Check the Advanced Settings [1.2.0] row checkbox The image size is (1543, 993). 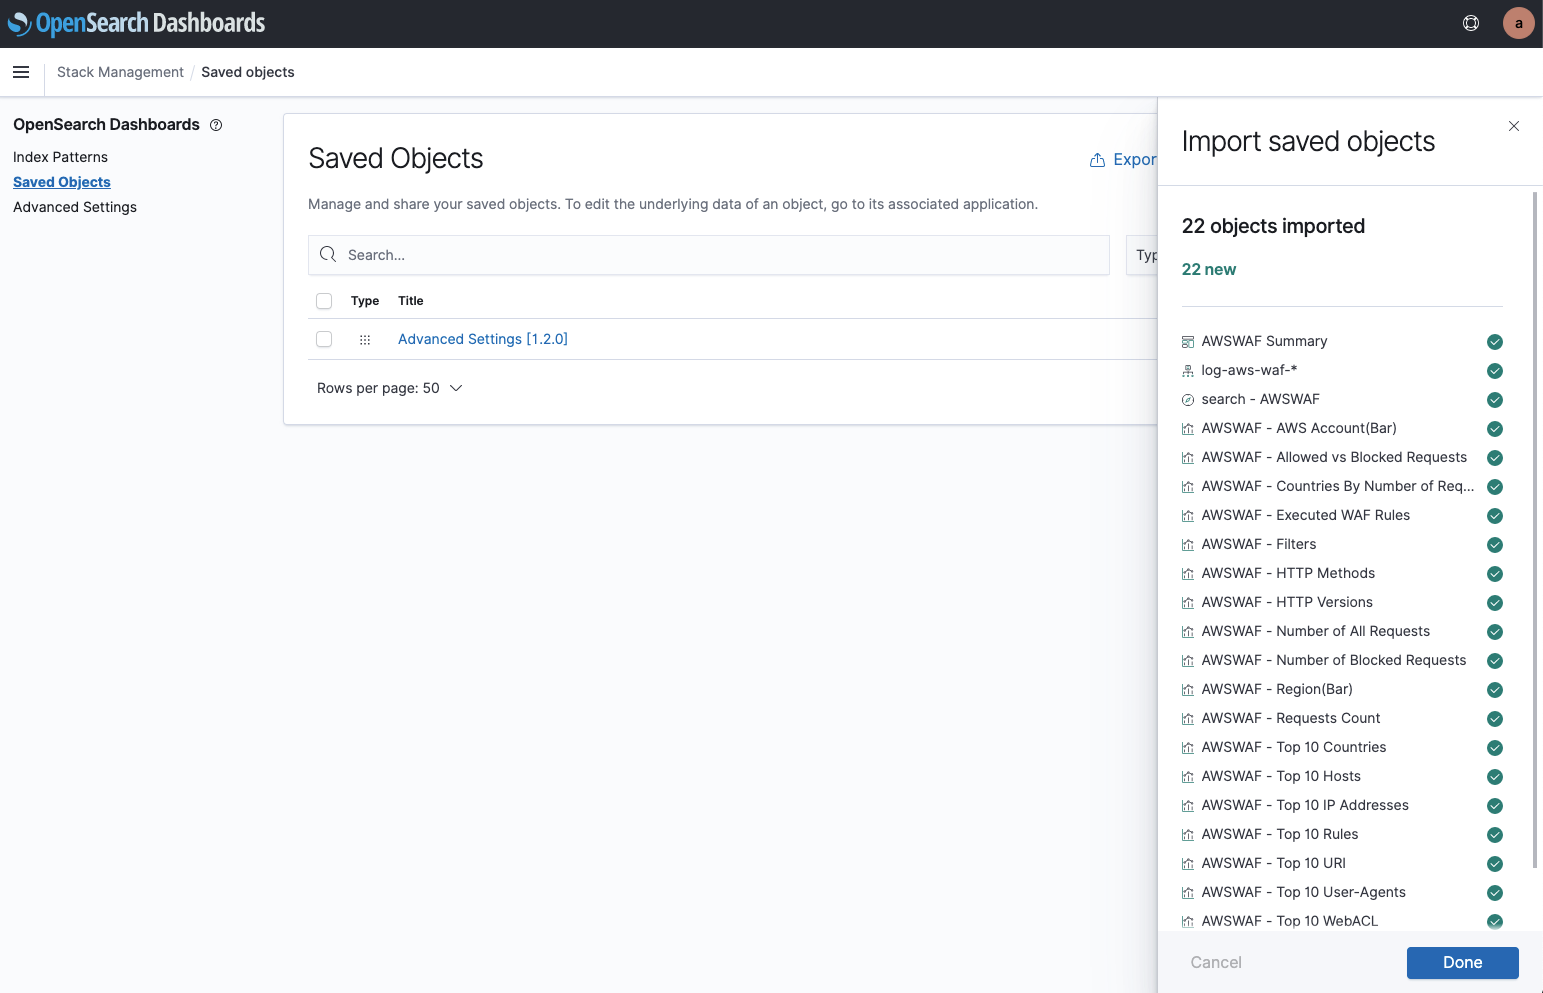click(324, 339)
